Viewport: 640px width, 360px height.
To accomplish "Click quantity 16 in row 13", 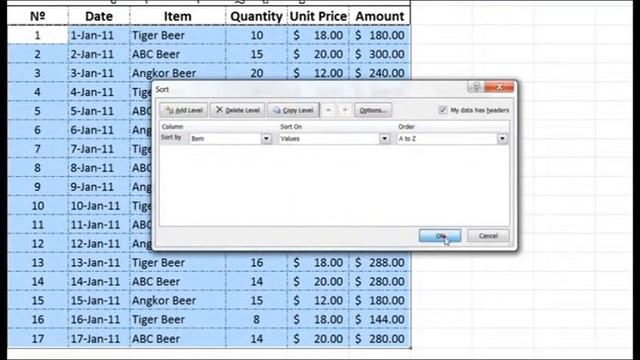I will pyautogui.click(x=256, y=262).
